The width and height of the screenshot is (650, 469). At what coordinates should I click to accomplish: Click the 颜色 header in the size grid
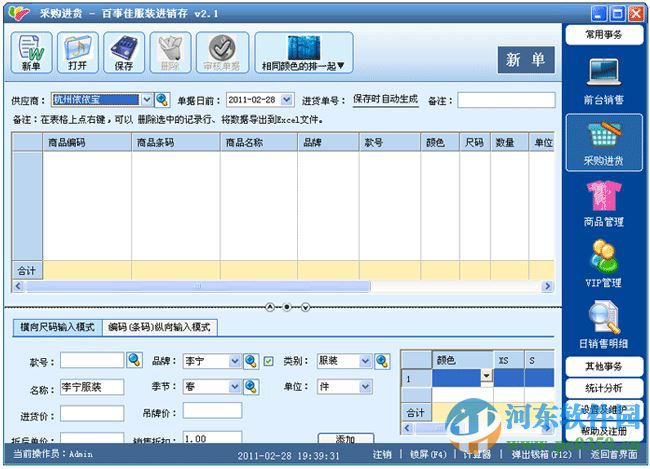(x=463, y=360)
